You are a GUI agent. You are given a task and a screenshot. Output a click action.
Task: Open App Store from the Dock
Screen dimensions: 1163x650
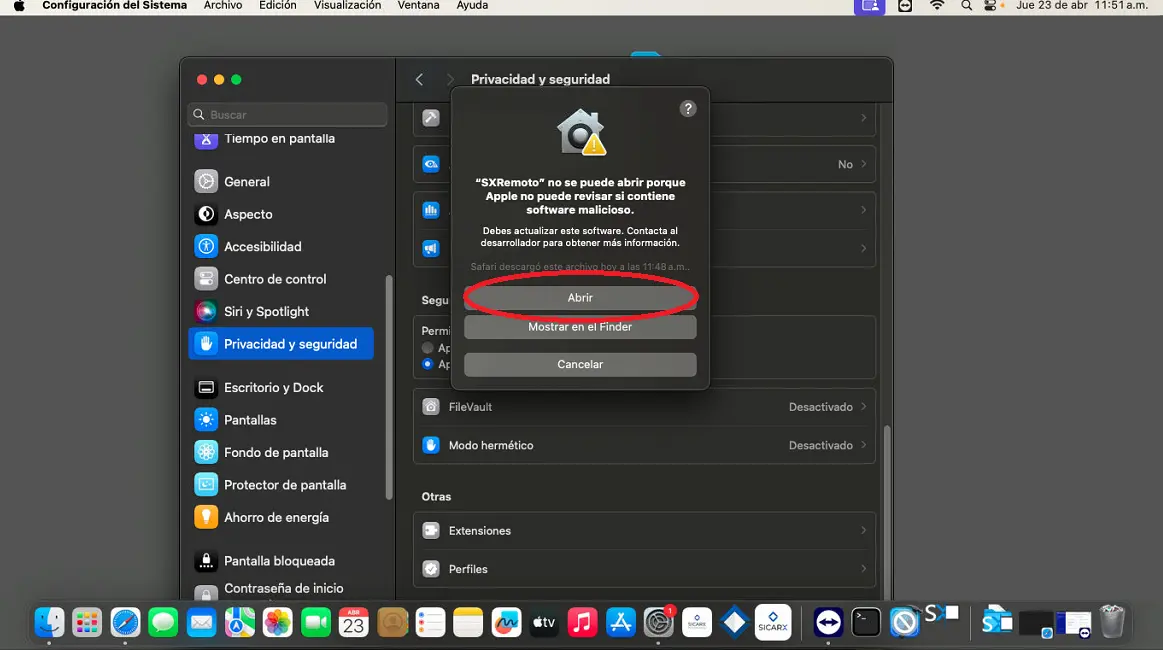click(621, 623)
